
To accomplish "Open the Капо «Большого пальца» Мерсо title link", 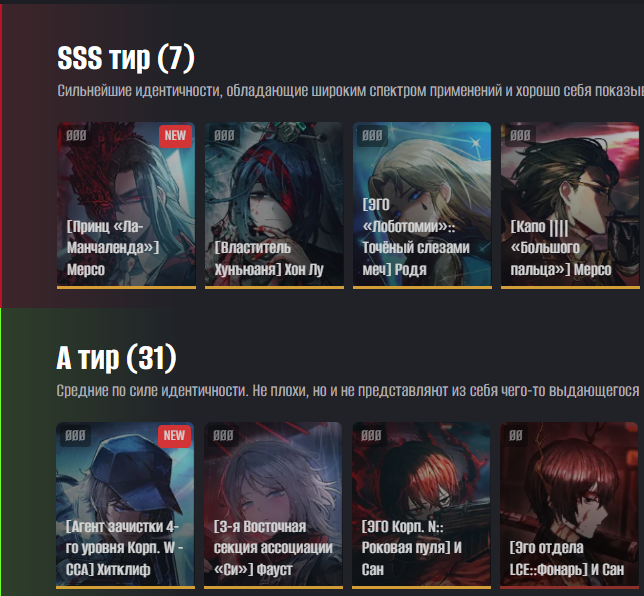I will coord(561,248).
